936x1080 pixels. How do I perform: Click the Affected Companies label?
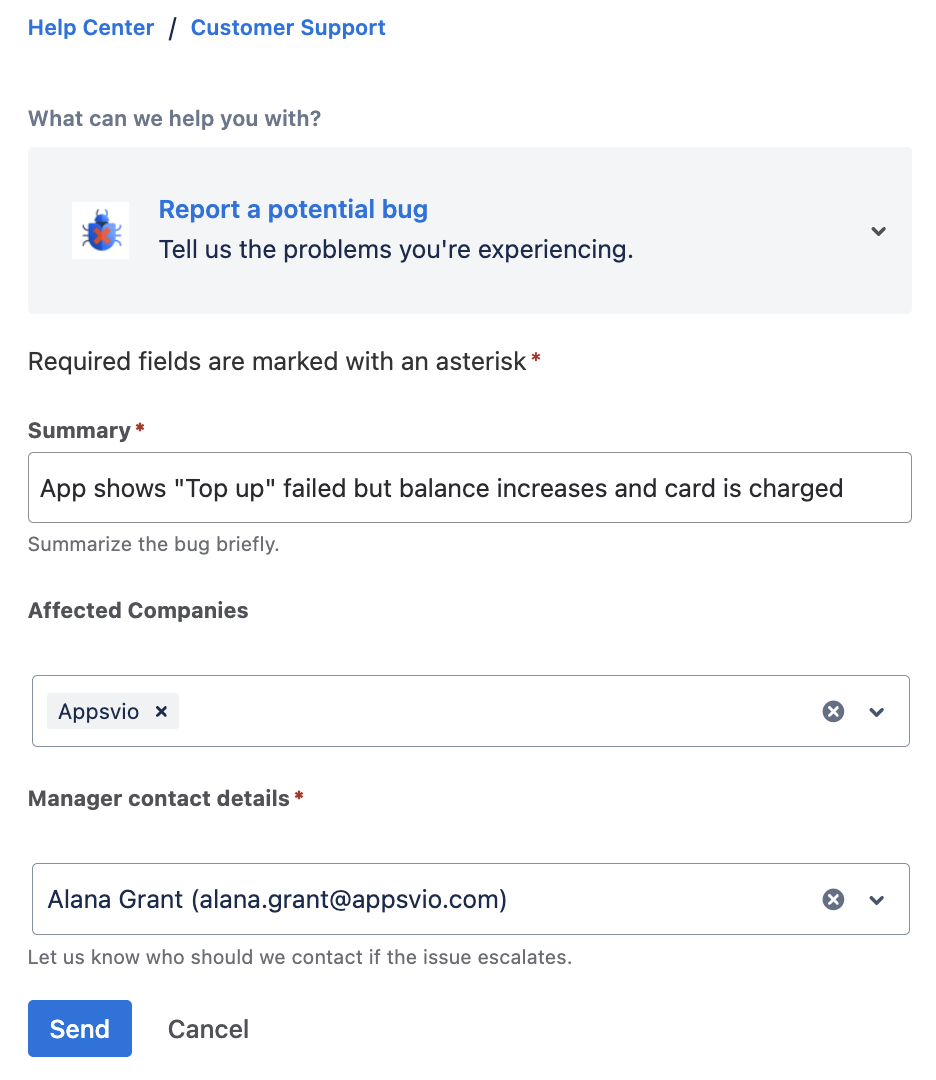138,611
